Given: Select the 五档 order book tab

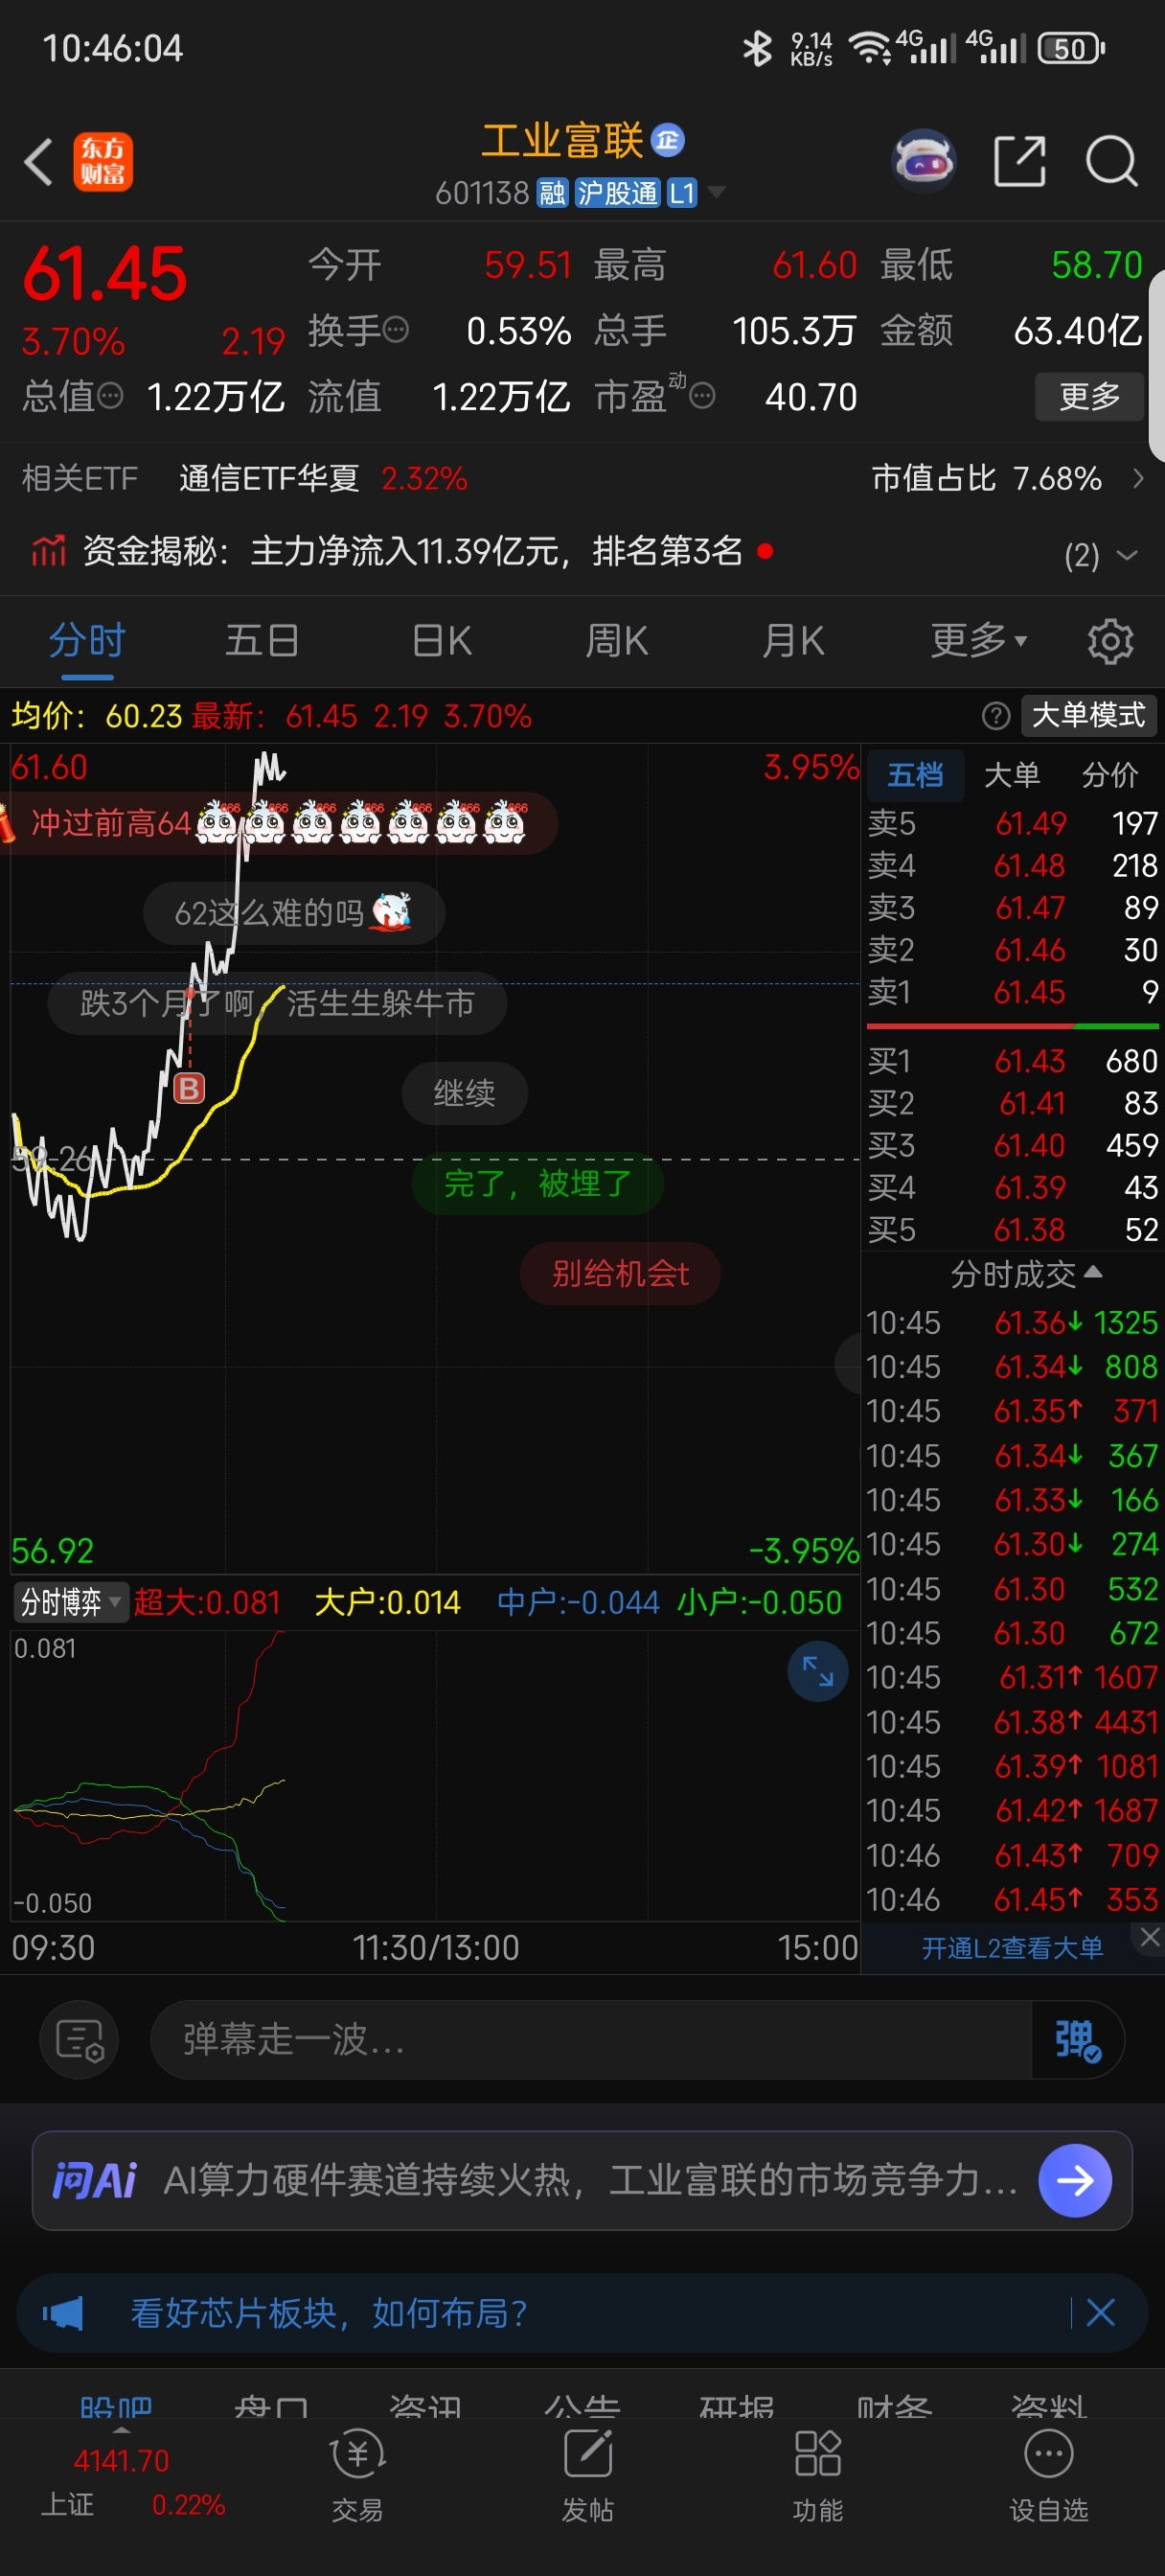Looking at the screenshot, I should (915, 774).
